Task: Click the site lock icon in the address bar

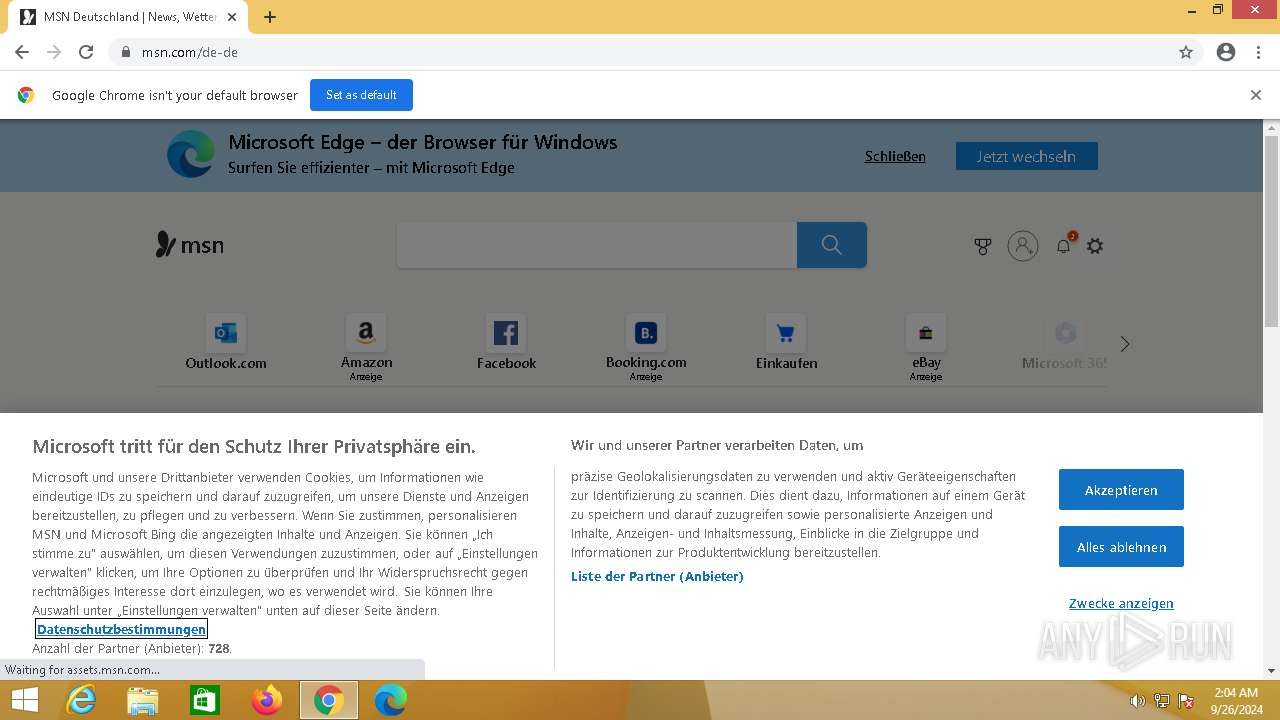Action: [x=126, y=52]
